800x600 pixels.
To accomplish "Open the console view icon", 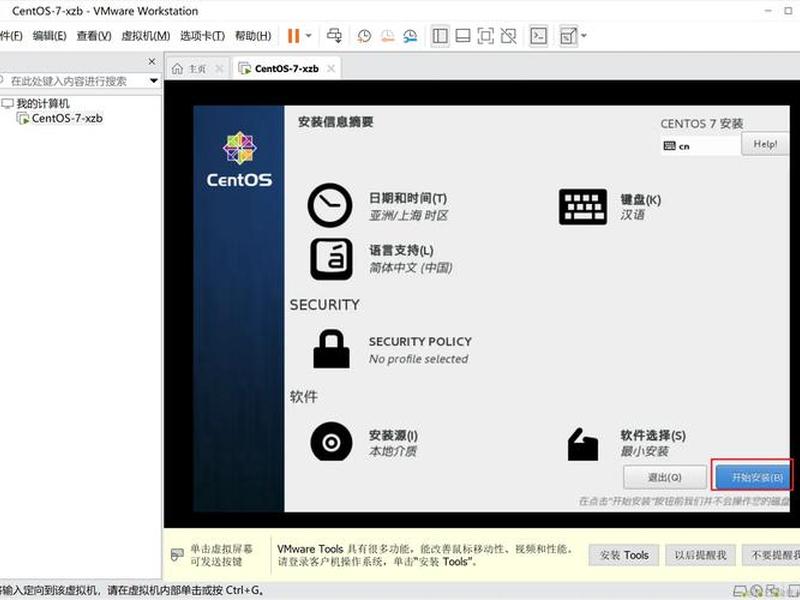I will coord(539,36).
